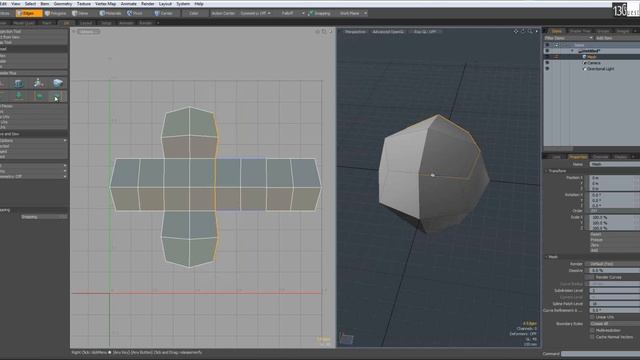Screen dimensions: 640x360
Task: Click the pan icon in UV viewport corner
Action: point(318,31)
